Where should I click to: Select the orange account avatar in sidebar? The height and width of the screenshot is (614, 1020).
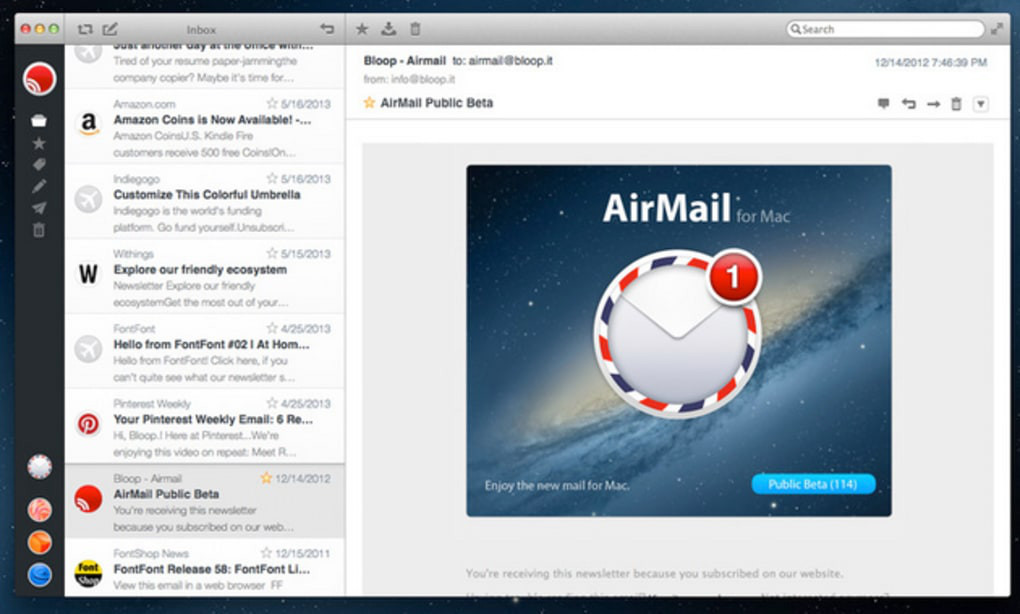tap(40, 542)
